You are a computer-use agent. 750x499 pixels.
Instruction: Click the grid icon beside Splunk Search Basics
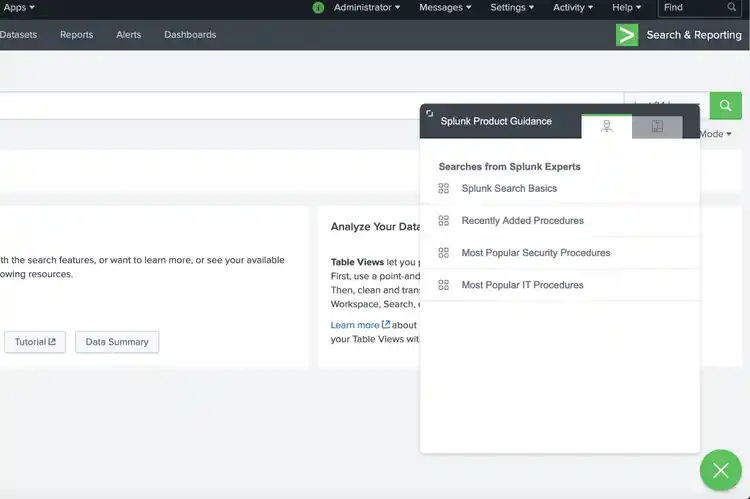coord(444,188)
